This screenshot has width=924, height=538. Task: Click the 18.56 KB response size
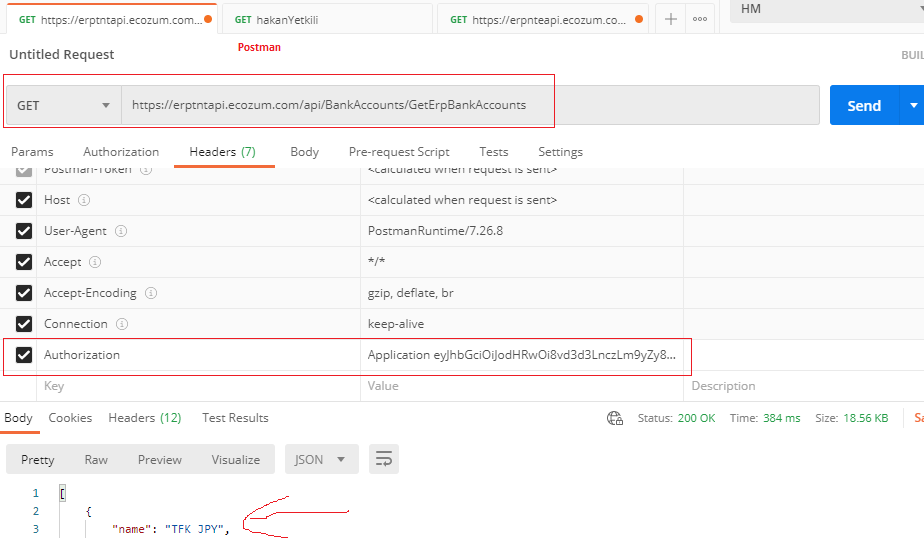coord(866,418)
